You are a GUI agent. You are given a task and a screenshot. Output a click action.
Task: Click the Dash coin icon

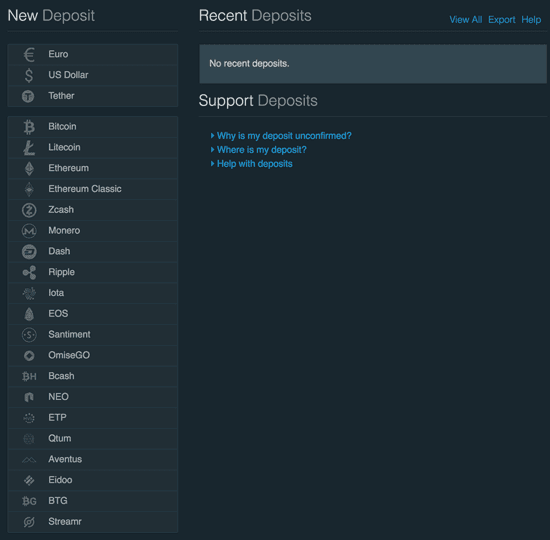coord(29,252)
